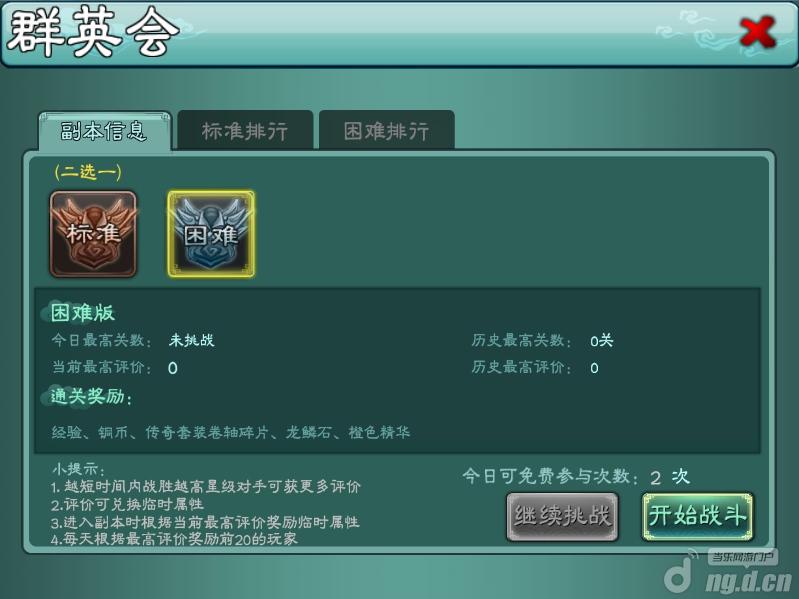Click the 通关奖励 heading

tap(92, 396)
